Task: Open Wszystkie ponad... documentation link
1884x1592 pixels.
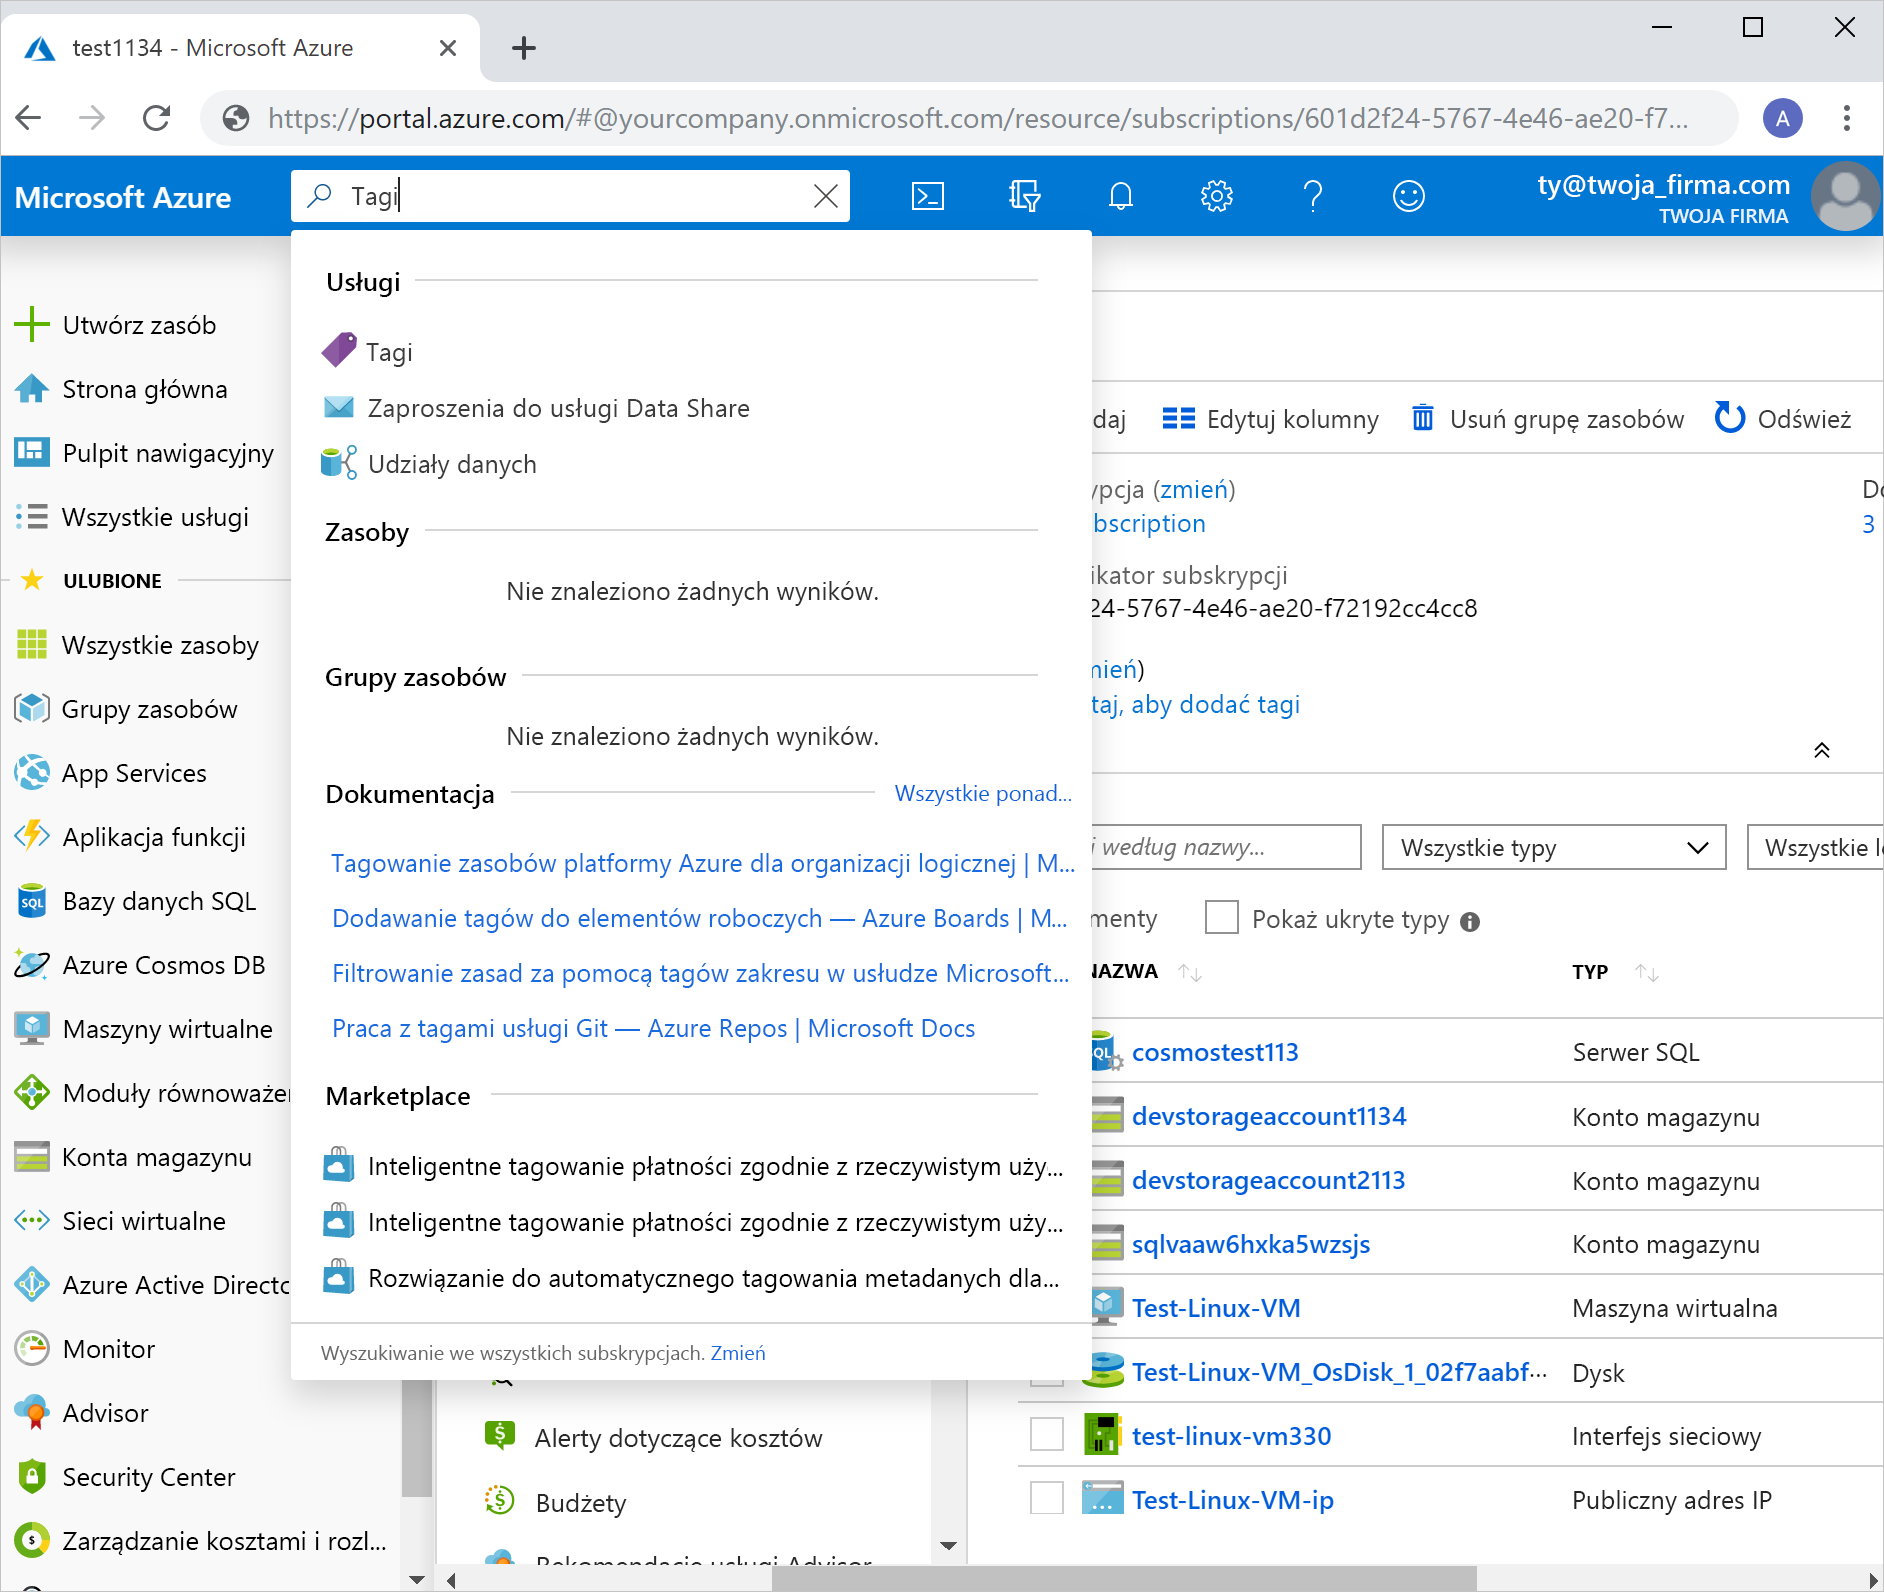Action: [x=983, y=793]
